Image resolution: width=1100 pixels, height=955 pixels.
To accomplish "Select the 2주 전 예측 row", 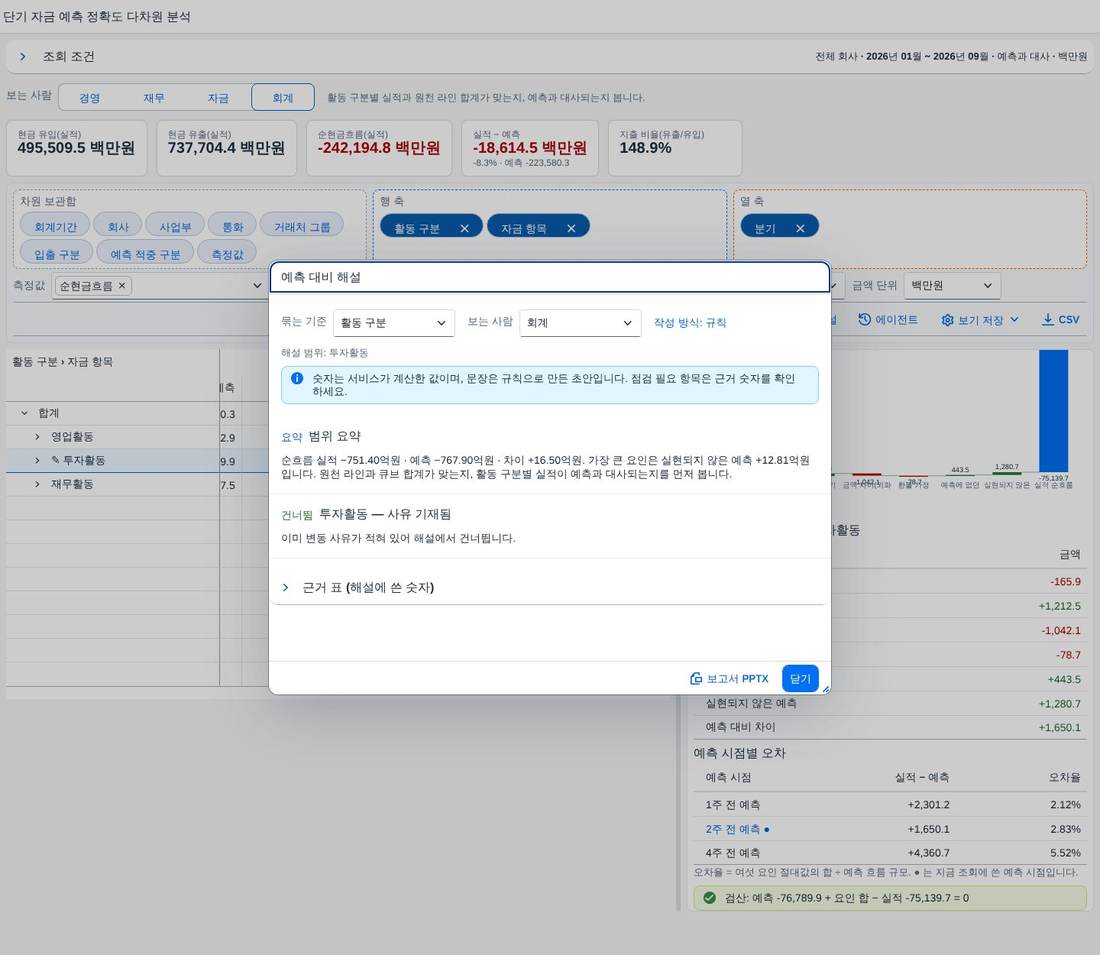I will pos(890,829).
